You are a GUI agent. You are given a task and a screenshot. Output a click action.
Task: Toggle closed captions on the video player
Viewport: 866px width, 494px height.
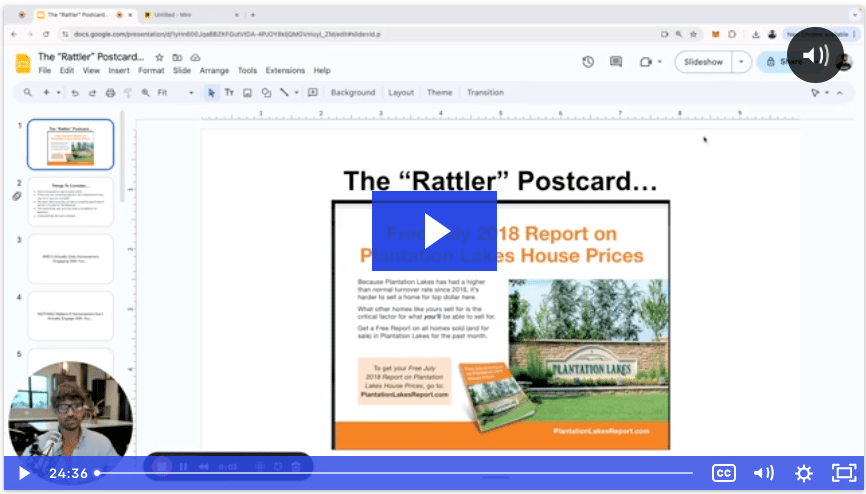724,473
